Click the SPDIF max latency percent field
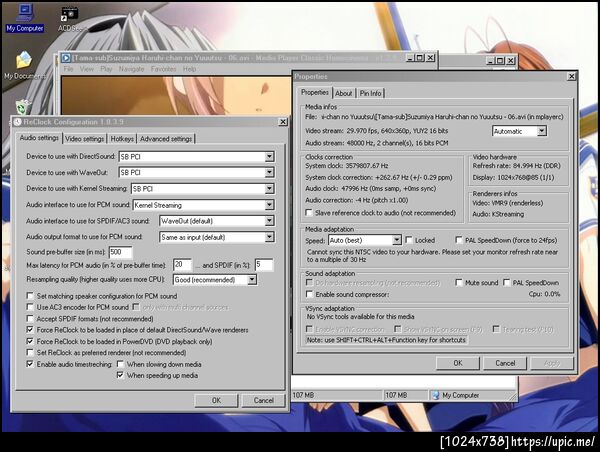The width and height of the screenshot is (600, 452). (264, 264)
